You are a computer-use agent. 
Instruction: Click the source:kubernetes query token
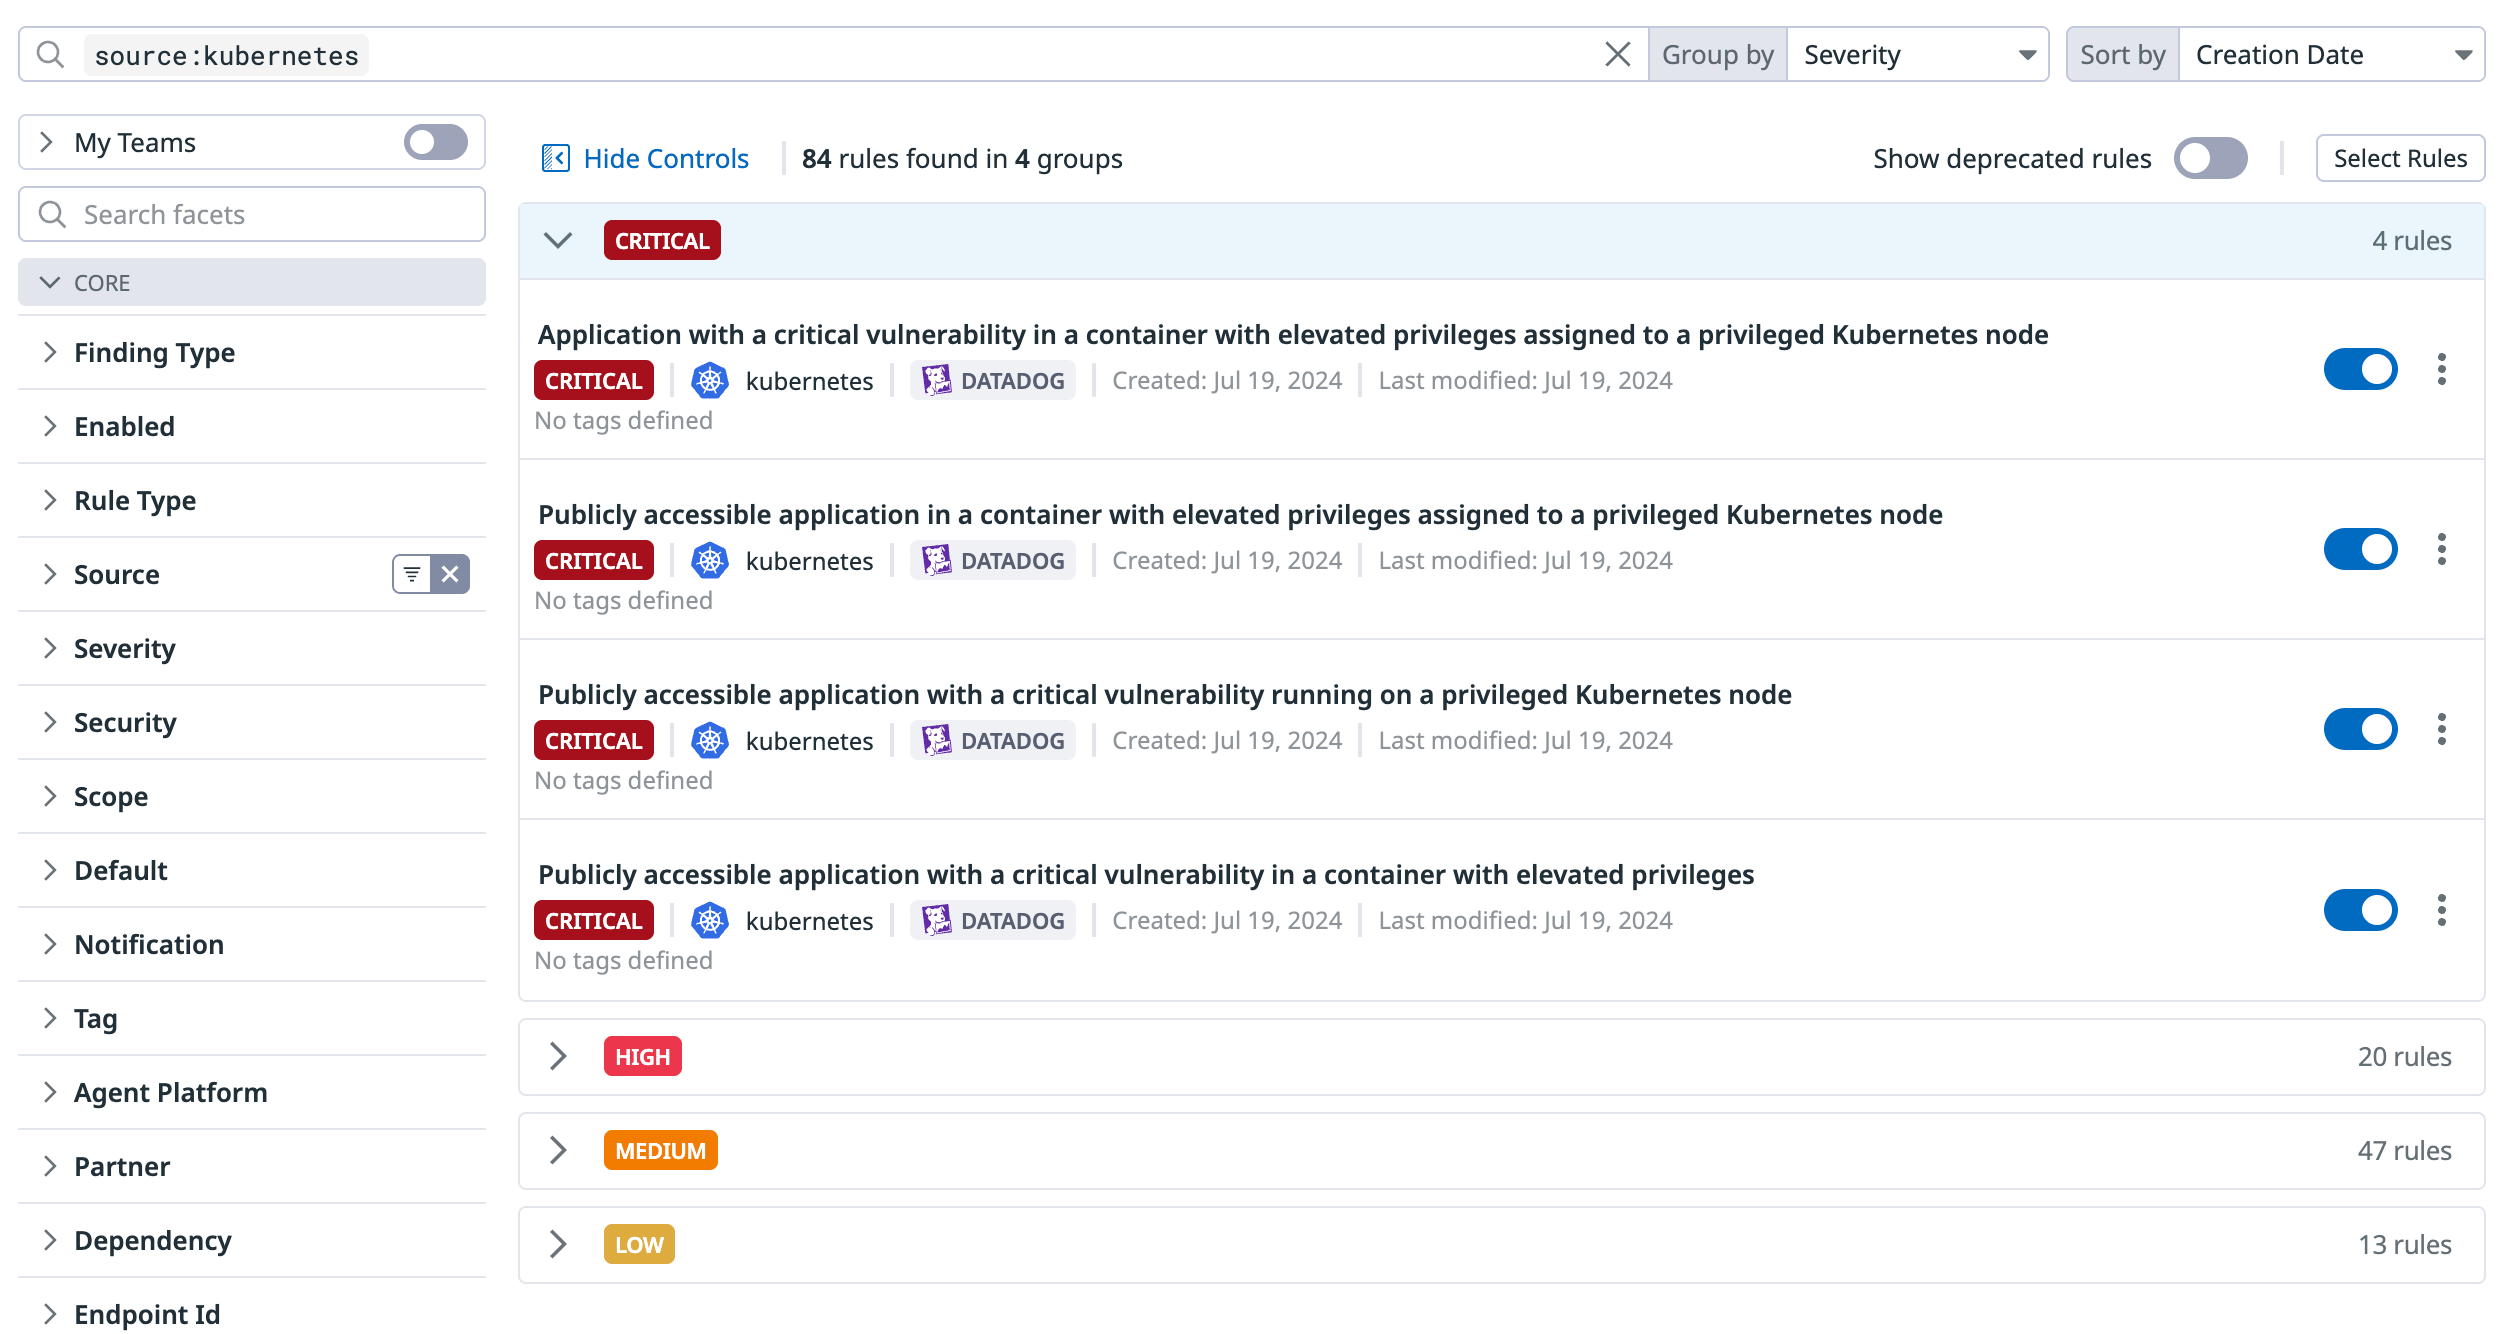[x=227, y=55]
